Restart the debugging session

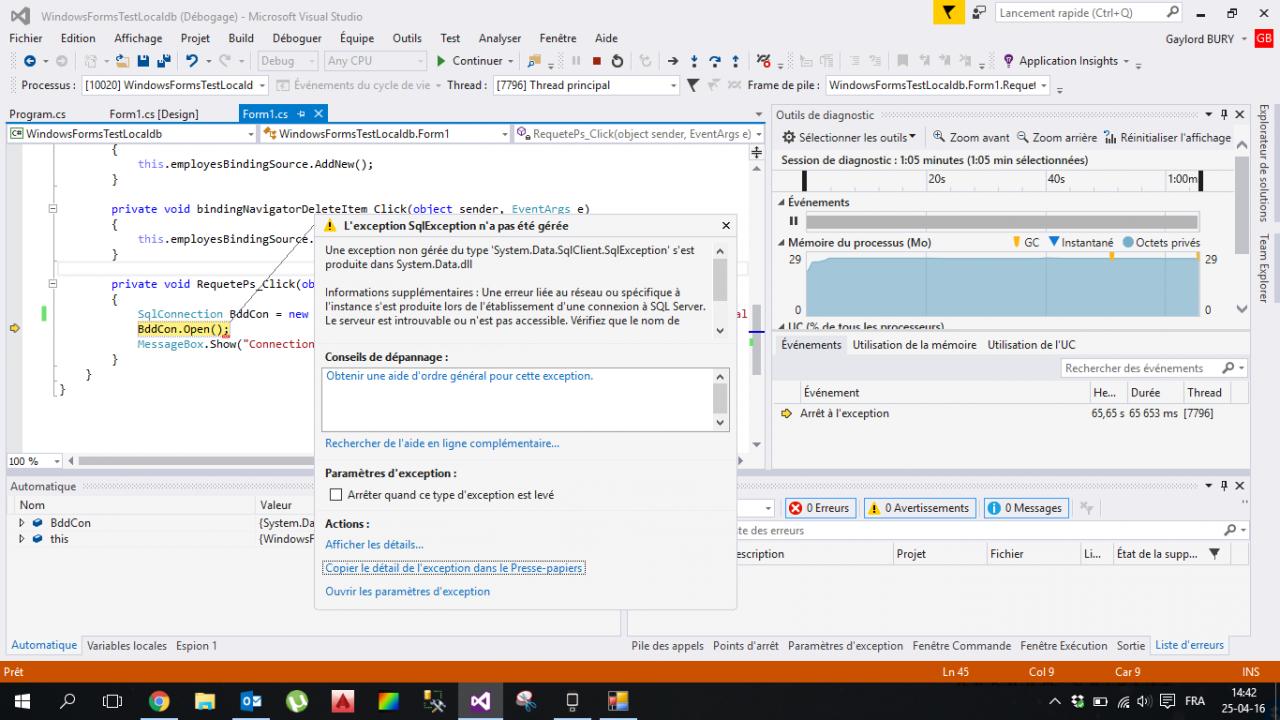coord(618,61)
